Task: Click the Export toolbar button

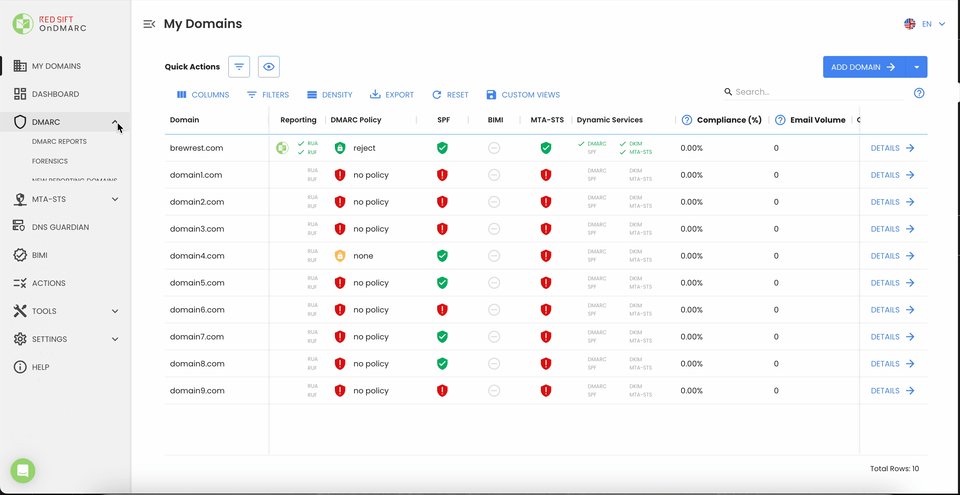Action: click(392, 95)
